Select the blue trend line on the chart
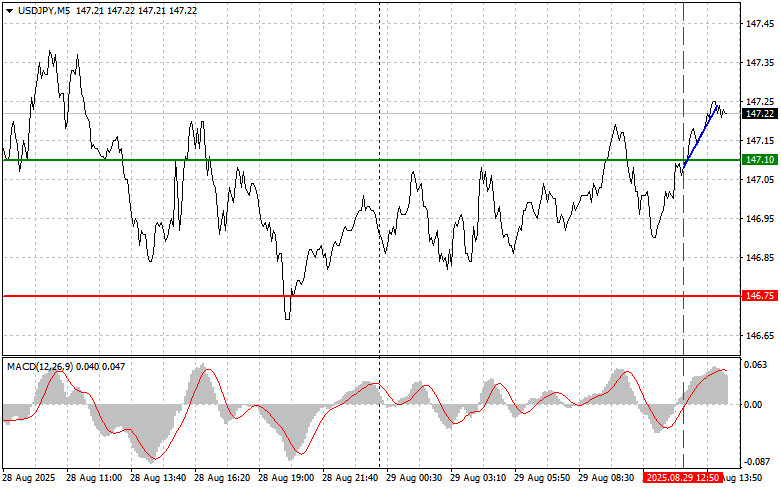The image size is (781, 489). coord(700,137)
